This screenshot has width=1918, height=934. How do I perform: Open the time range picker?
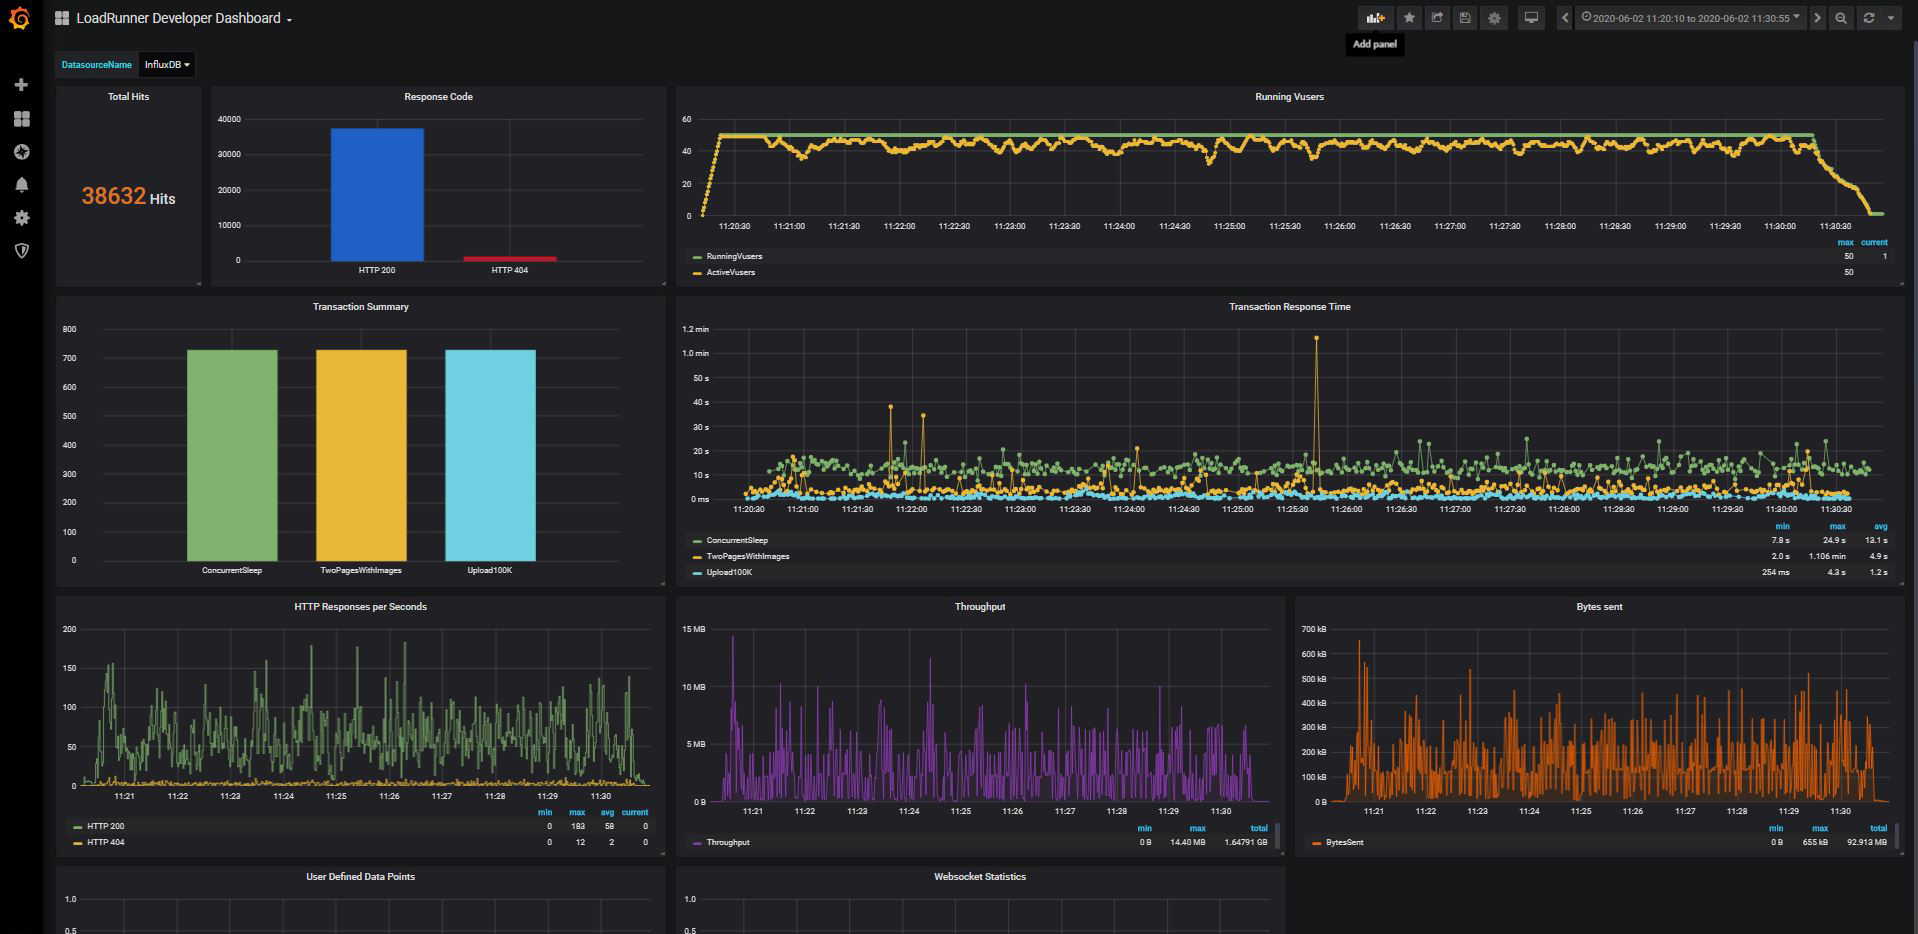coord(1690,18)
